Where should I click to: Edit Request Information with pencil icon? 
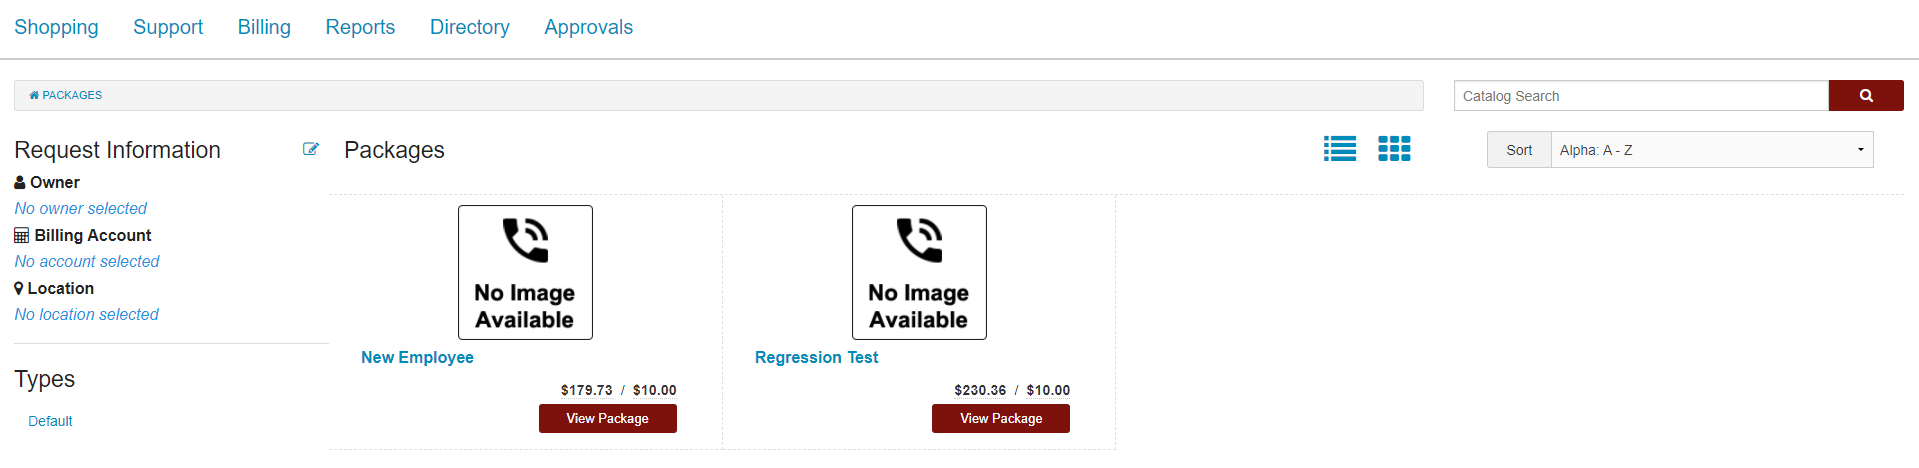click(311, 149)
